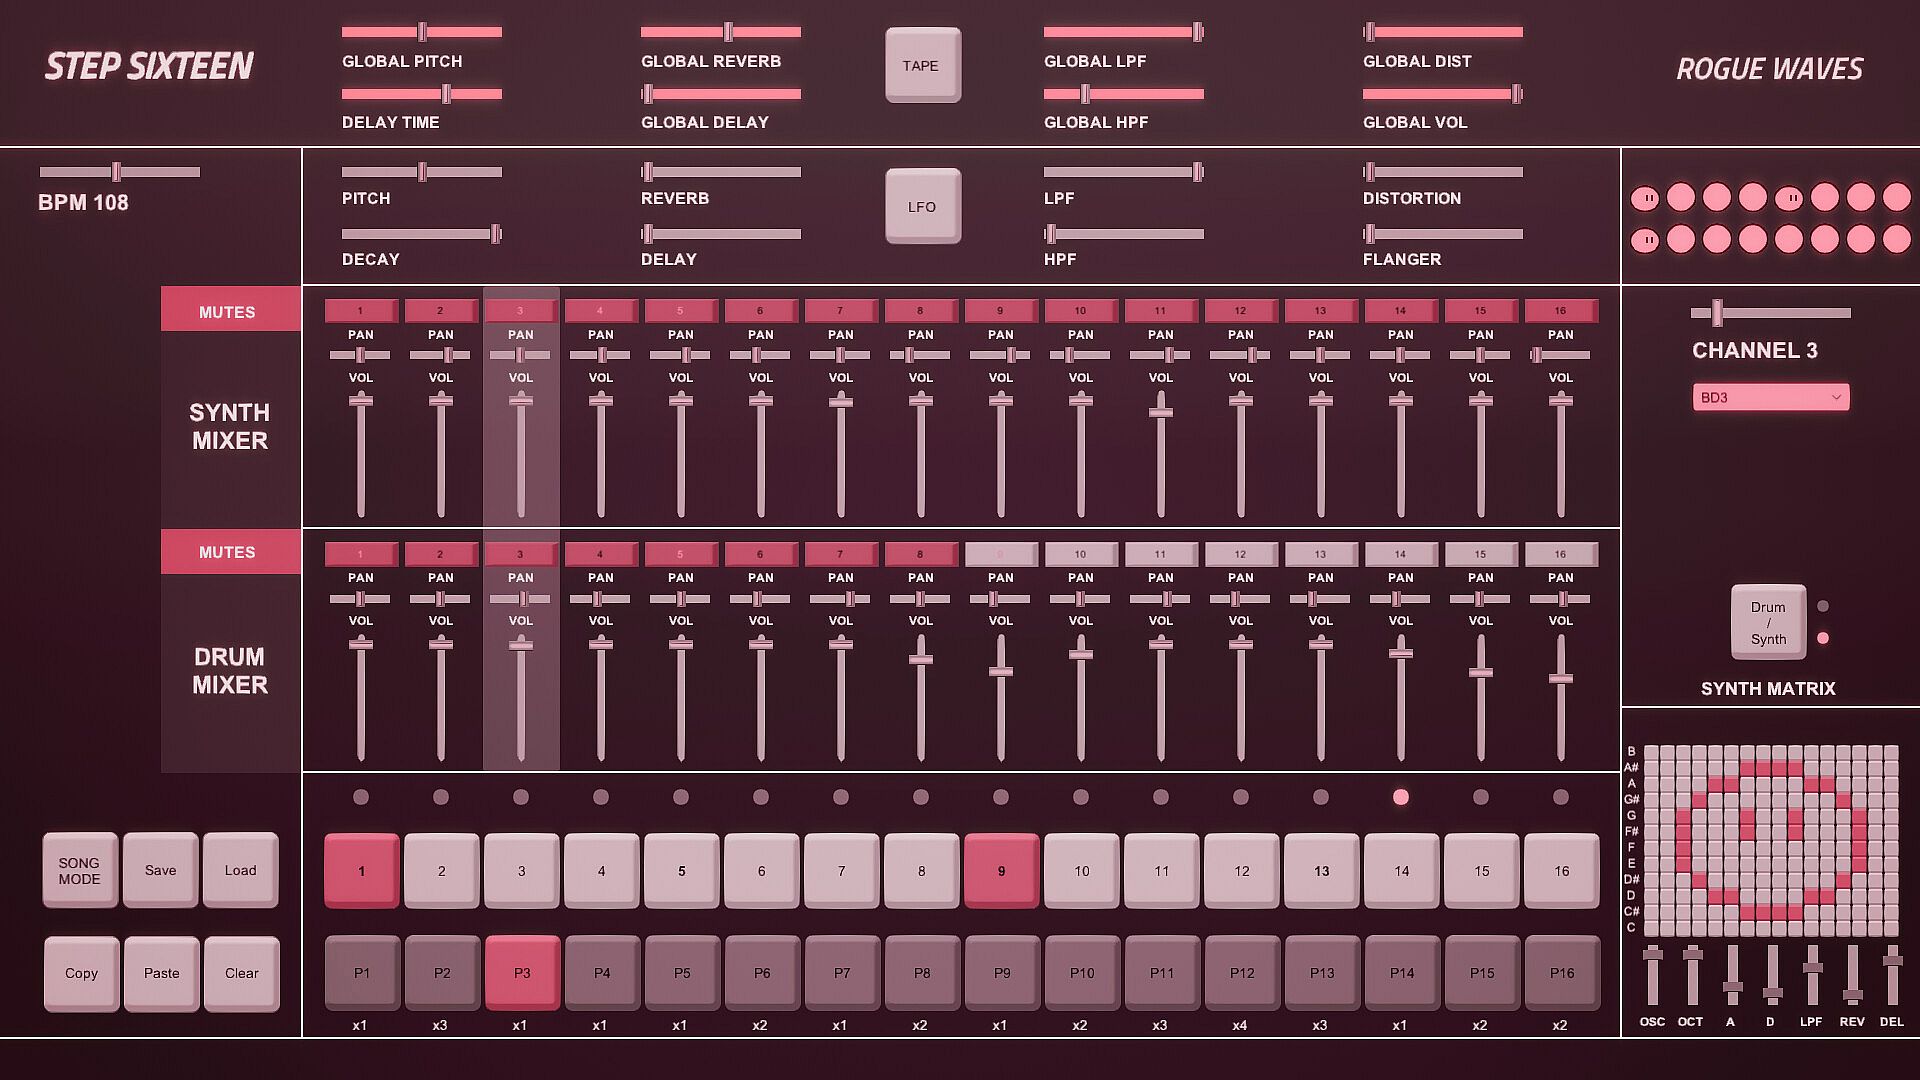Click the Save button

click(160, 870)
